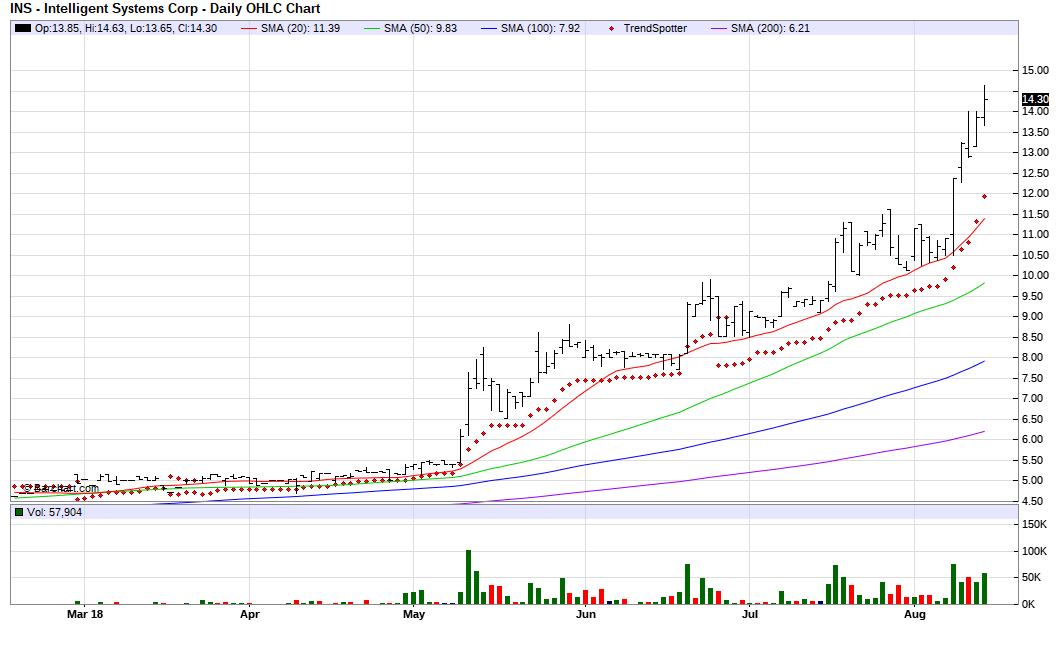This screenshot has width=1060, height=645.
Task: Click the black OHLC legend swatch
Action: 23,28
